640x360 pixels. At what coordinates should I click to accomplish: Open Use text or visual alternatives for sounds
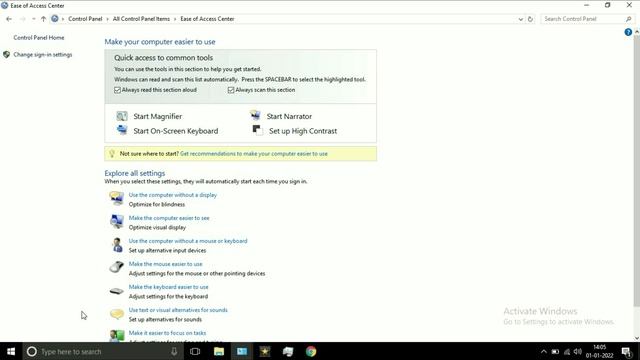click(178, 310)
